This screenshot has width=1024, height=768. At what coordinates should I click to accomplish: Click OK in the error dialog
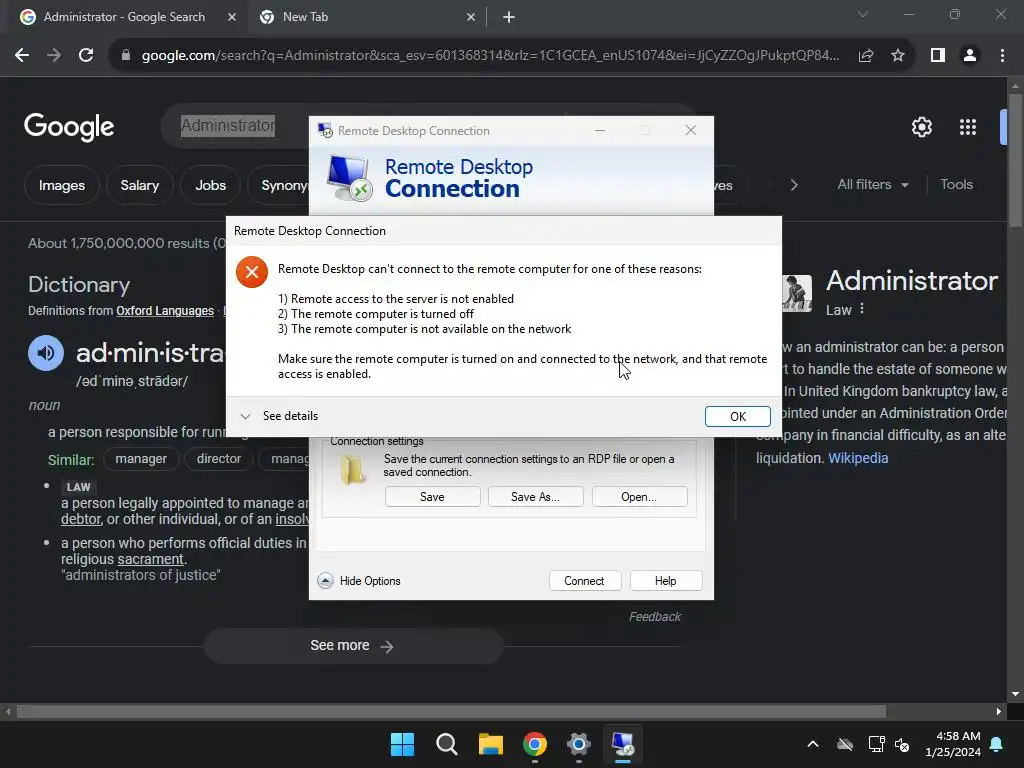click(737, 417)
